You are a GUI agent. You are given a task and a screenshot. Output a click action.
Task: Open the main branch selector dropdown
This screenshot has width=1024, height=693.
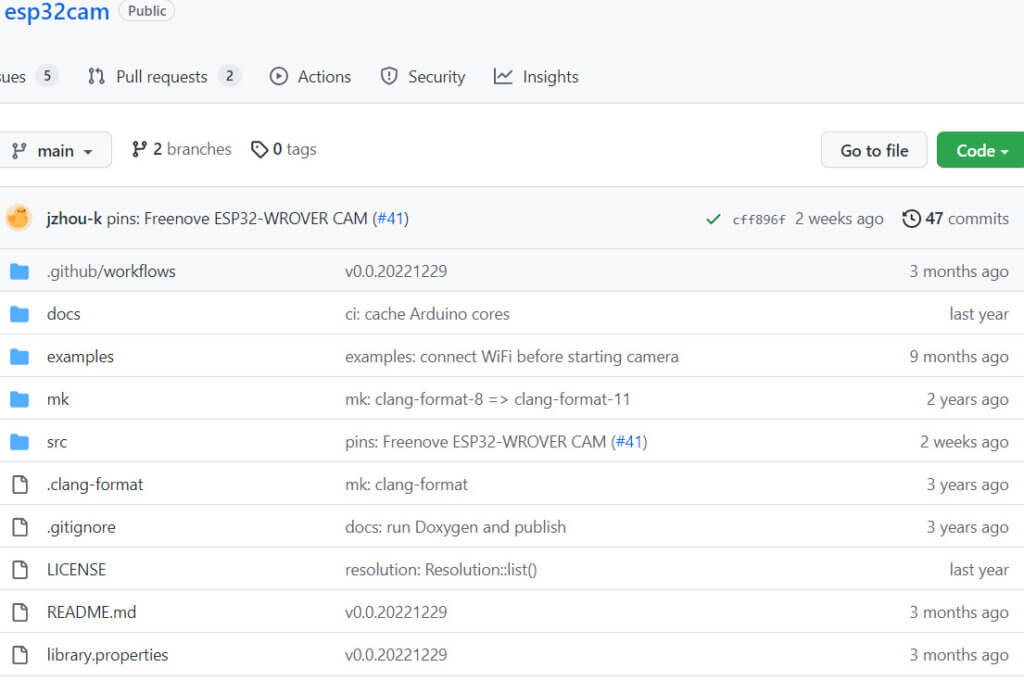(53, 150)
